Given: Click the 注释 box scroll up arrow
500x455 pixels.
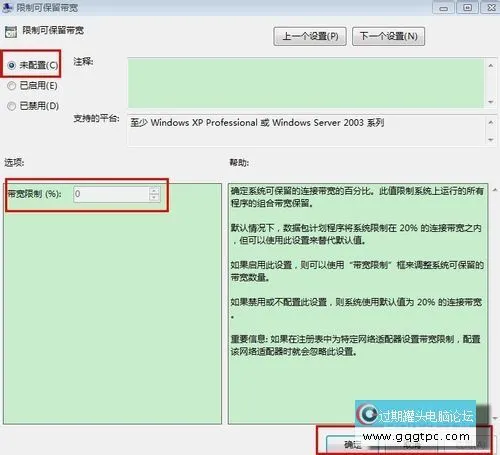Looking at the screenshot, I should pyautogui.click(x=491, y=66).
